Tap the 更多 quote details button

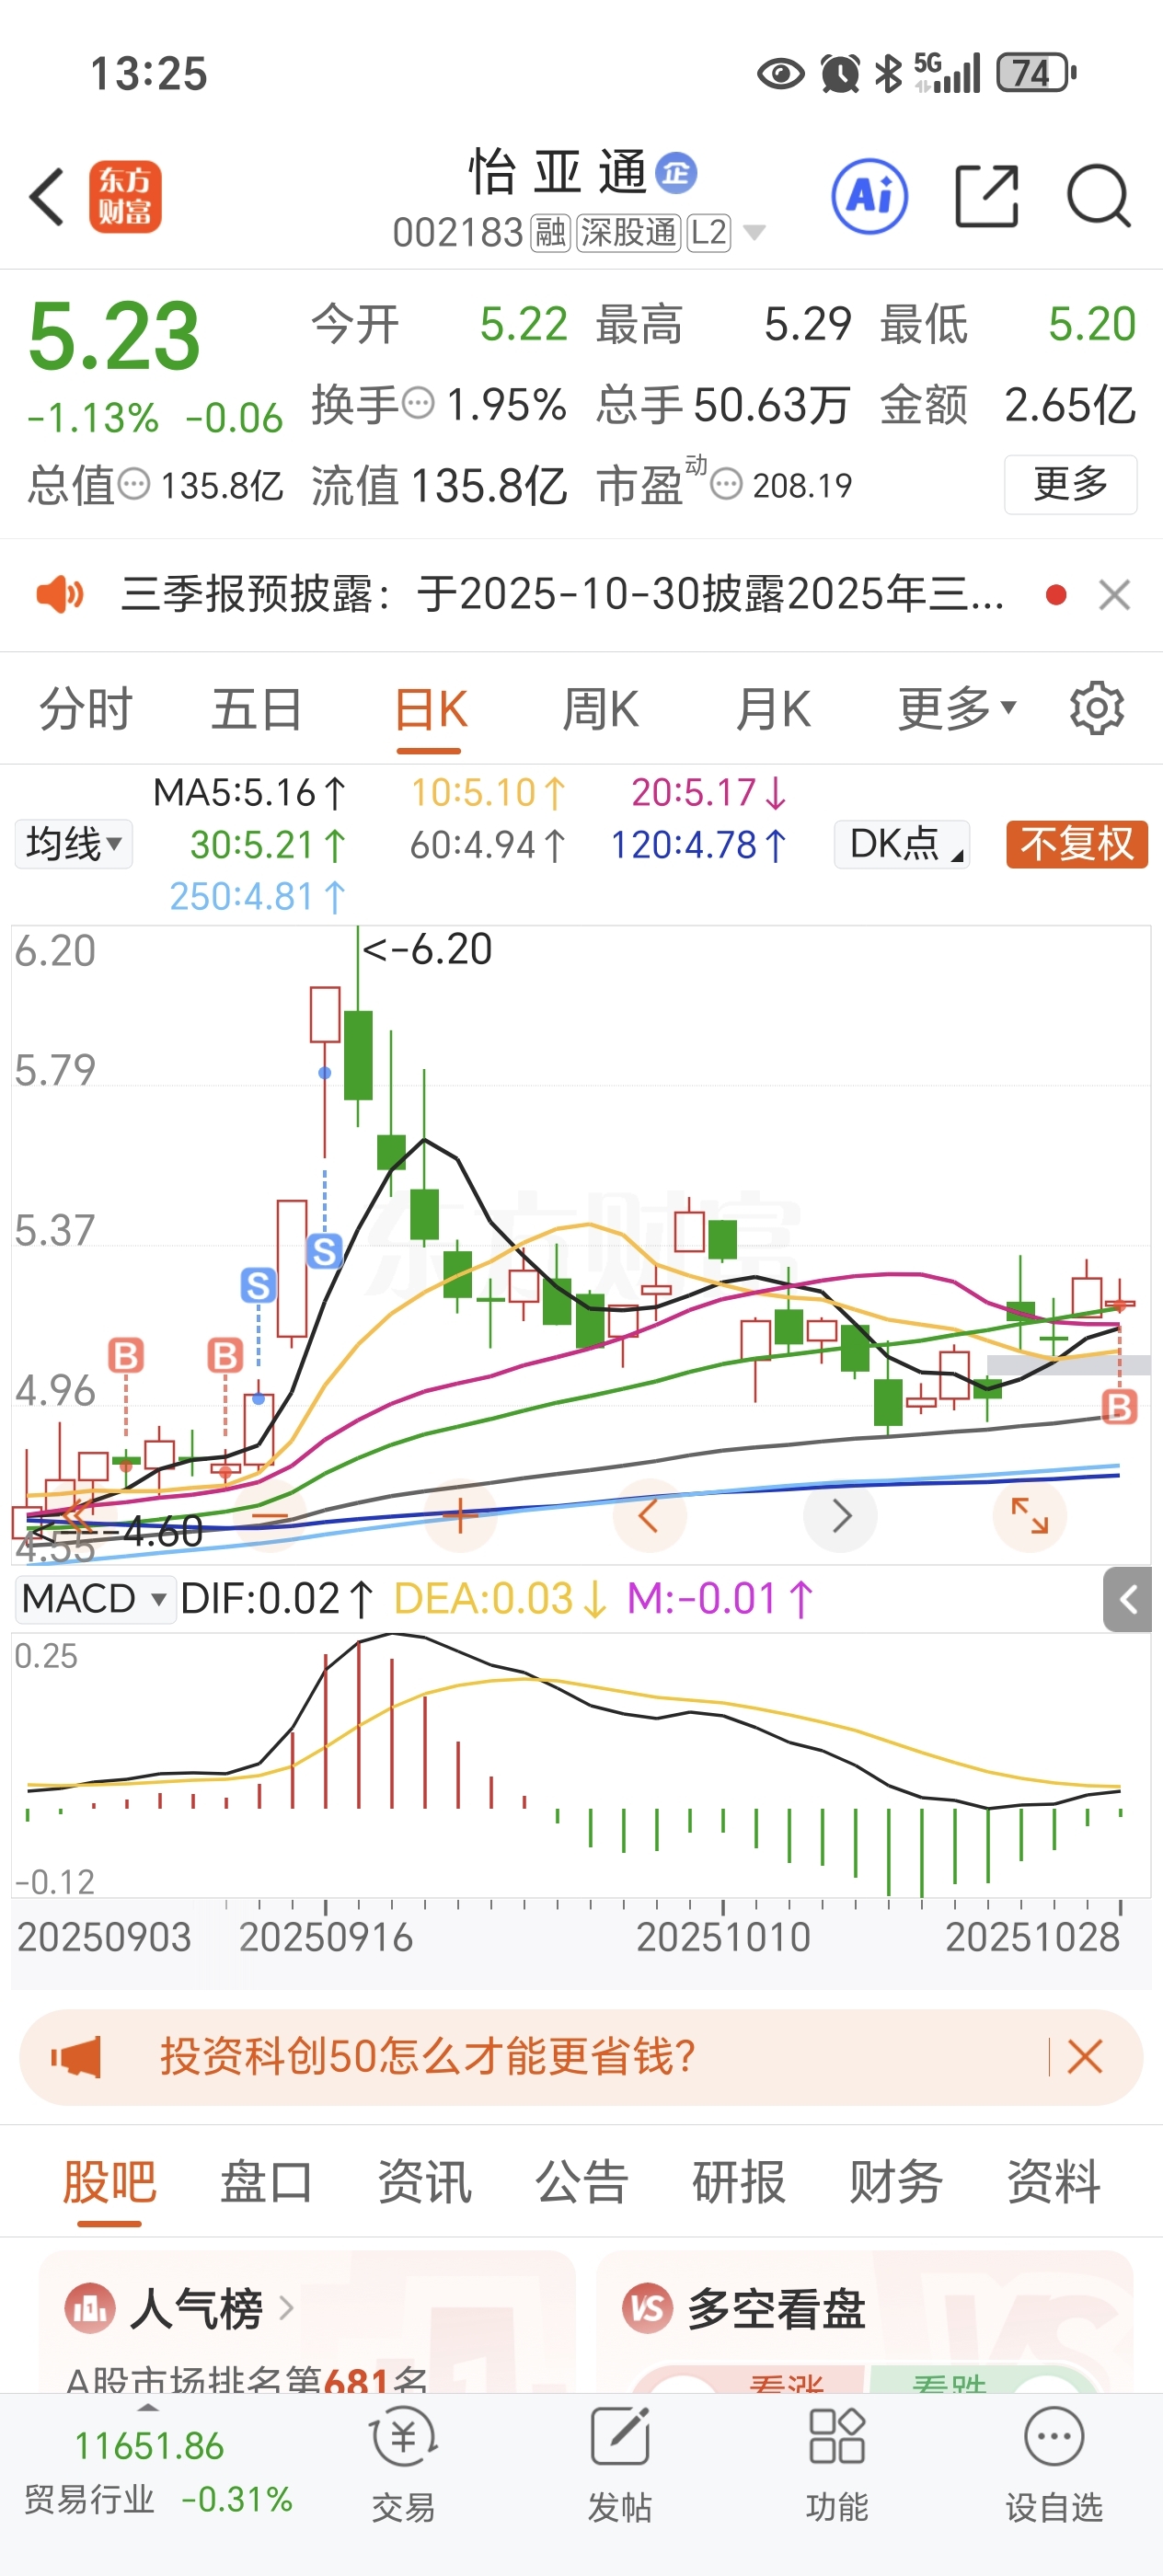(1070, 484)
